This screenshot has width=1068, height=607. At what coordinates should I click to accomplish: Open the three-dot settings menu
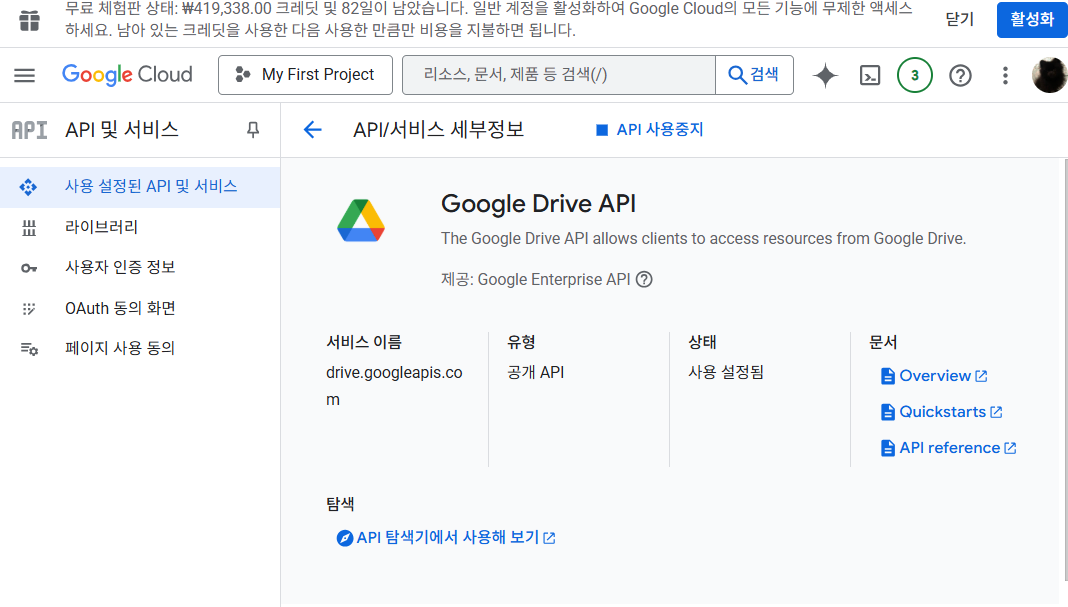[1005, 75]
